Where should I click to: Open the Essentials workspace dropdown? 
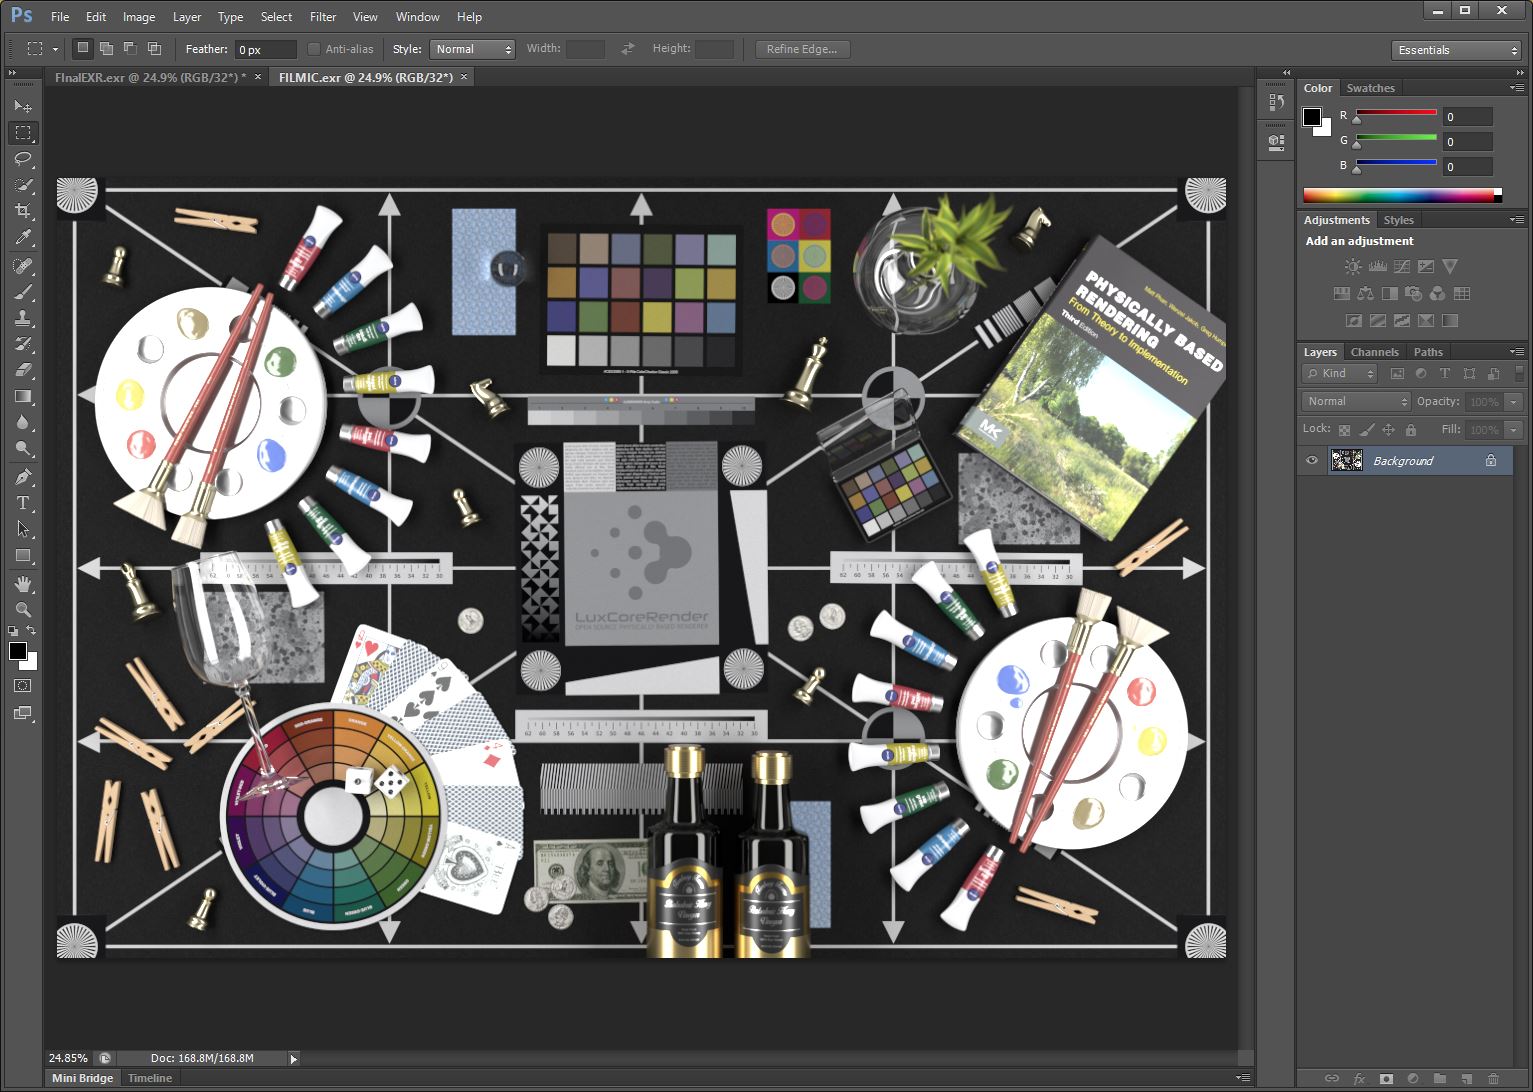pyautogui.click(x=1456, y=50)
